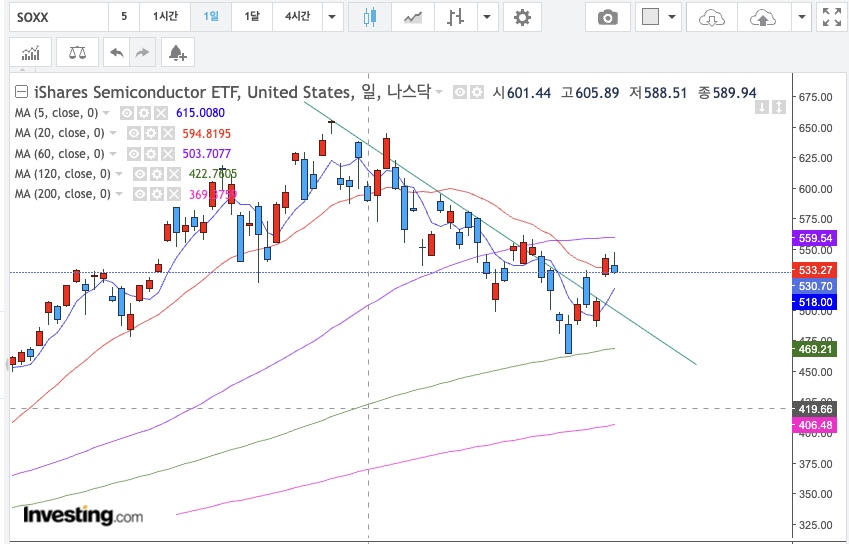Viewport: 849px width, 544px height.
Task: Click the 종589.94 close value
Action: [727, 93]
